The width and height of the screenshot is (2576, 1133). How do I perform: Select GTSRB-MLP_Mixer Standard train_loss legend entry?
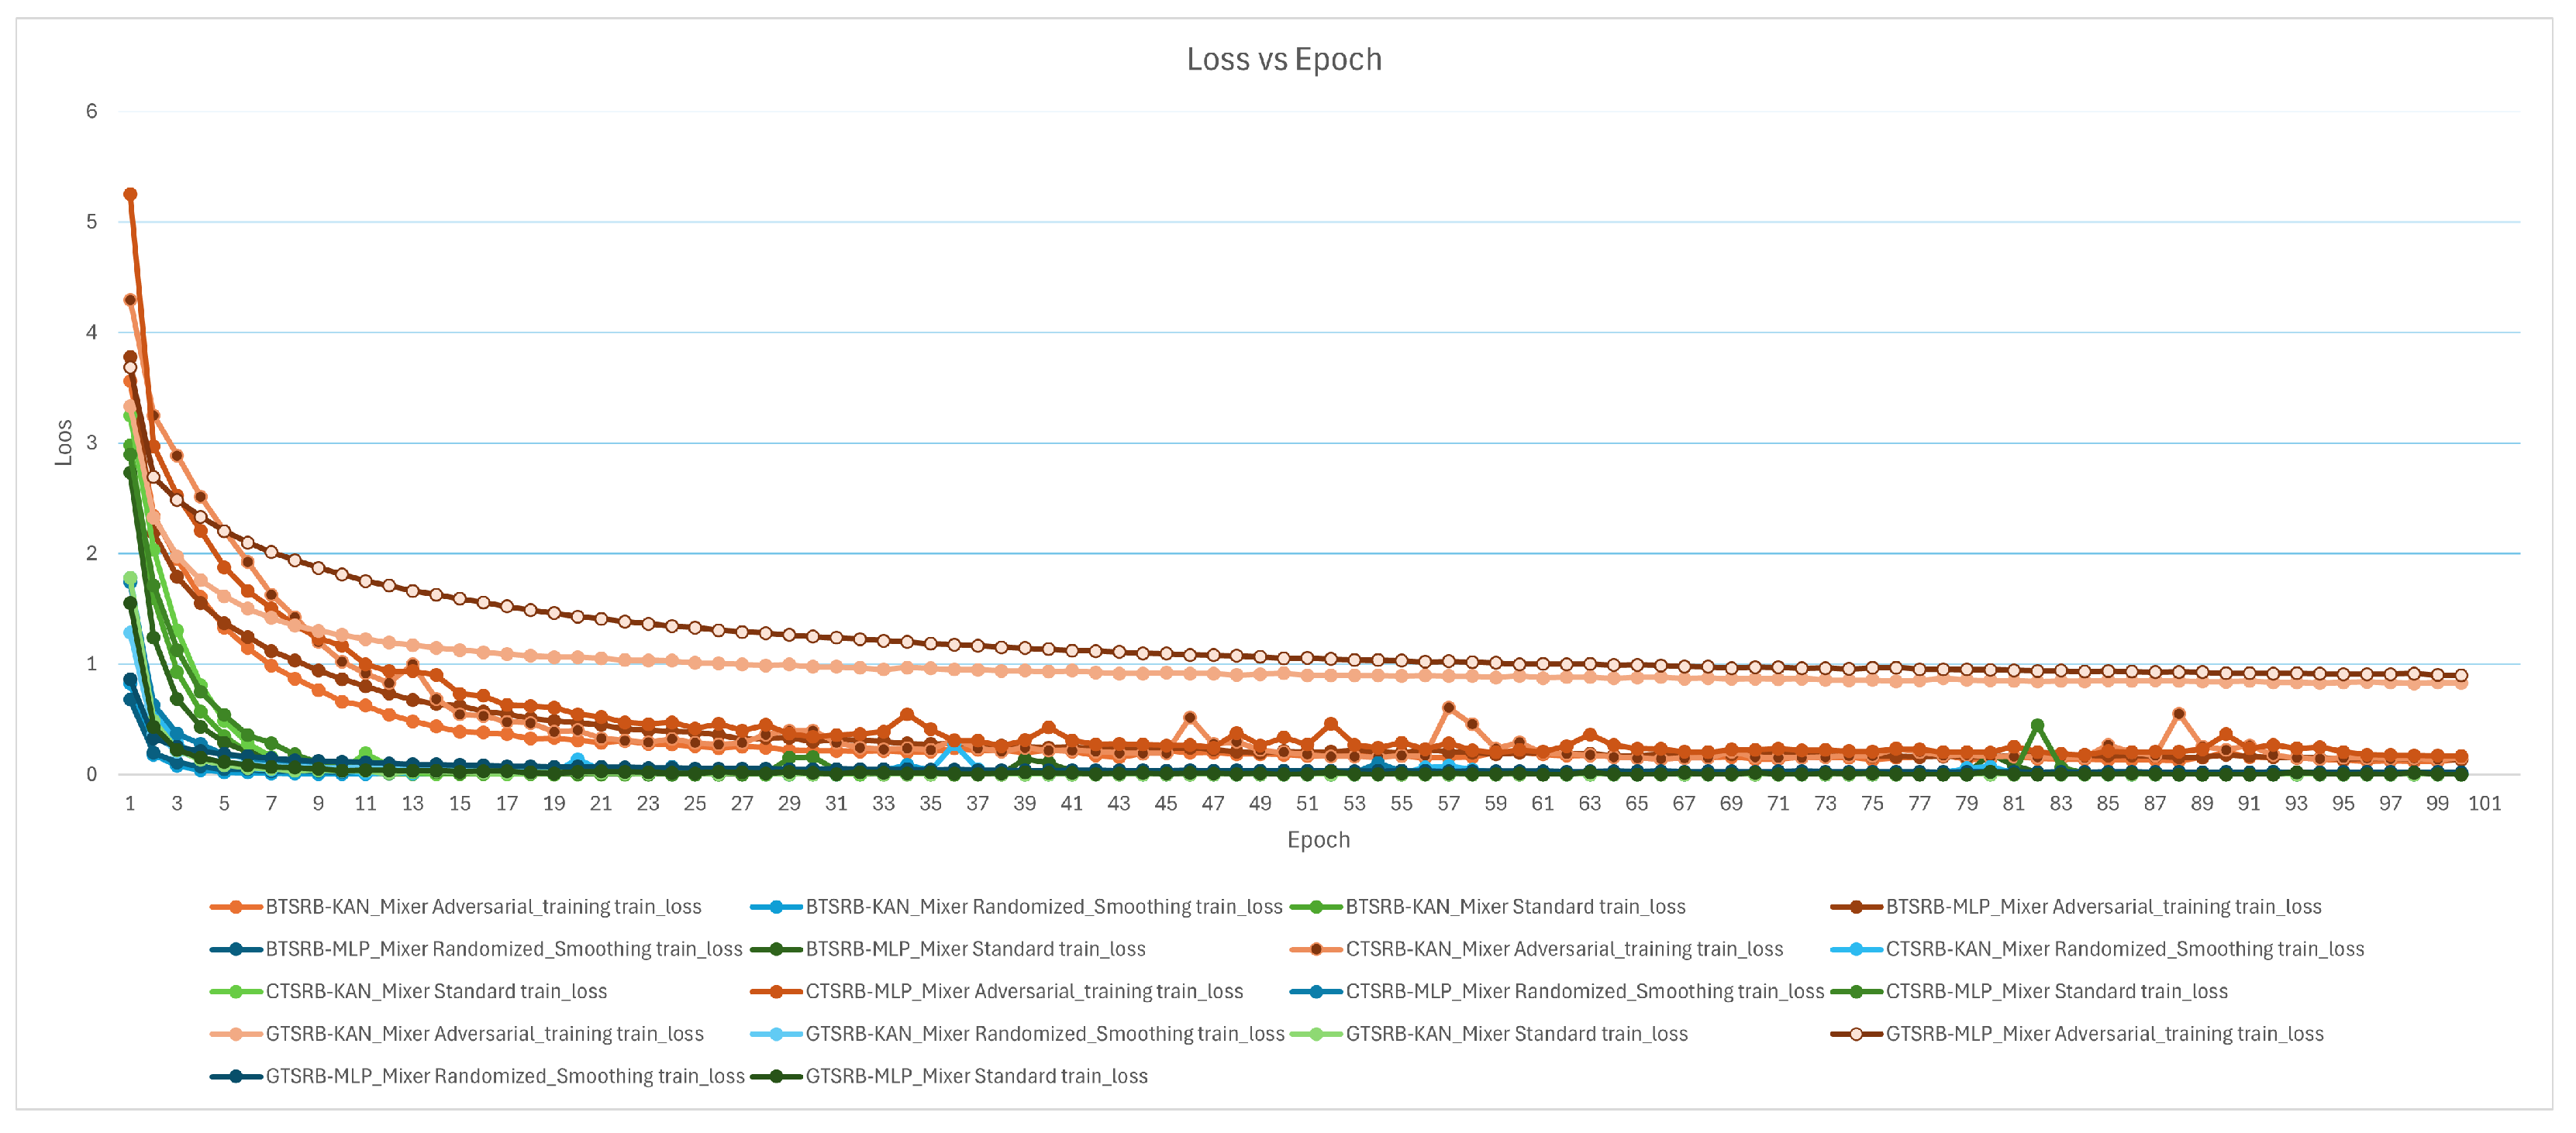976,1077
